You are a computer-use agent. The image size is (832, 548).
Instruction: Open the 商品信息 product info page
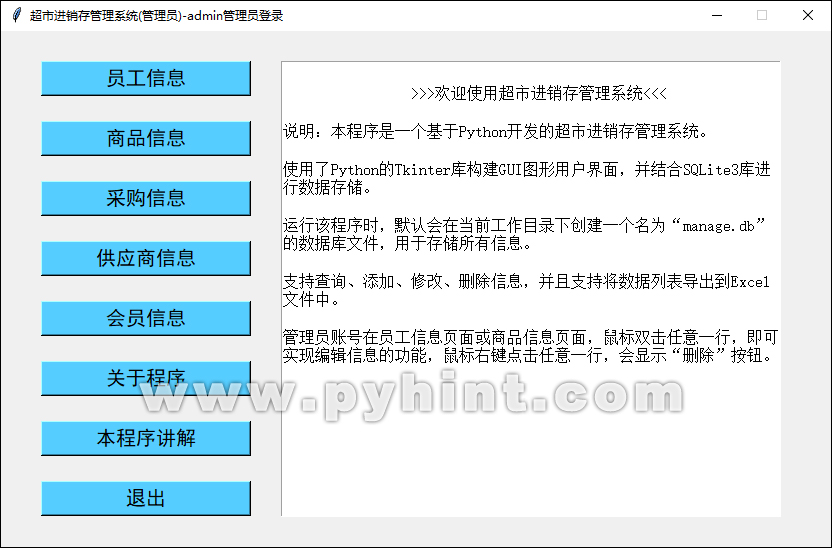point(146,138)
